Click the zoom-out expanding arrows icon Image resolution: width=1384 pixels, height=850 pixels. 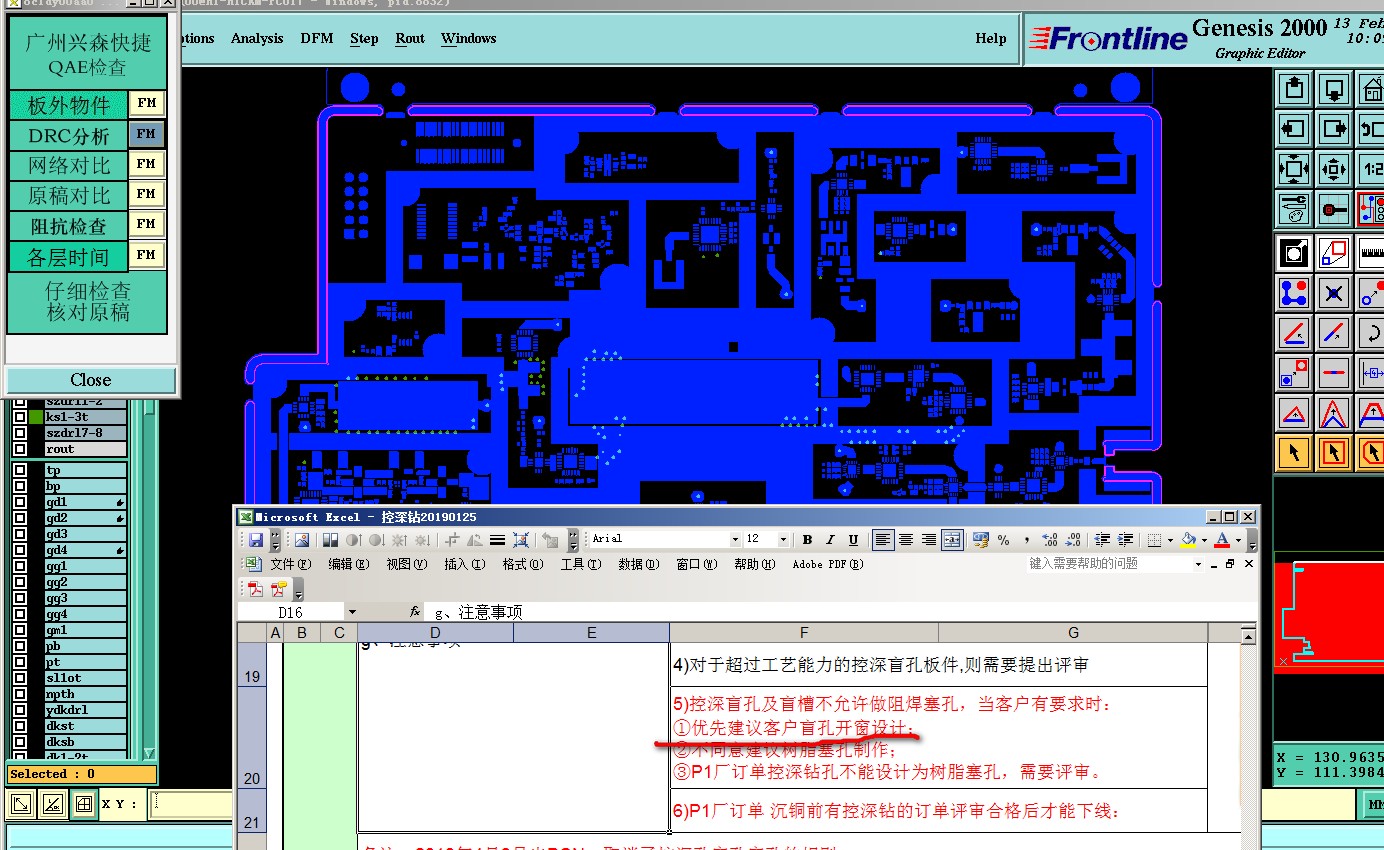[x=1294, y=169]
